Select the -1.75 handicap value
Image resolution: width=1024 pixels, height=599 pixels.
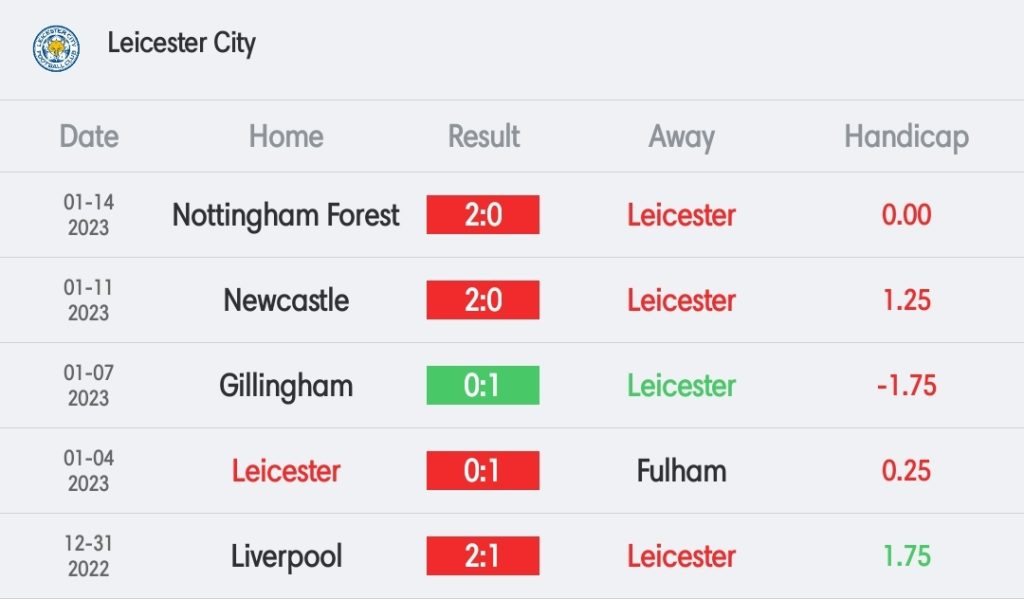906,385
